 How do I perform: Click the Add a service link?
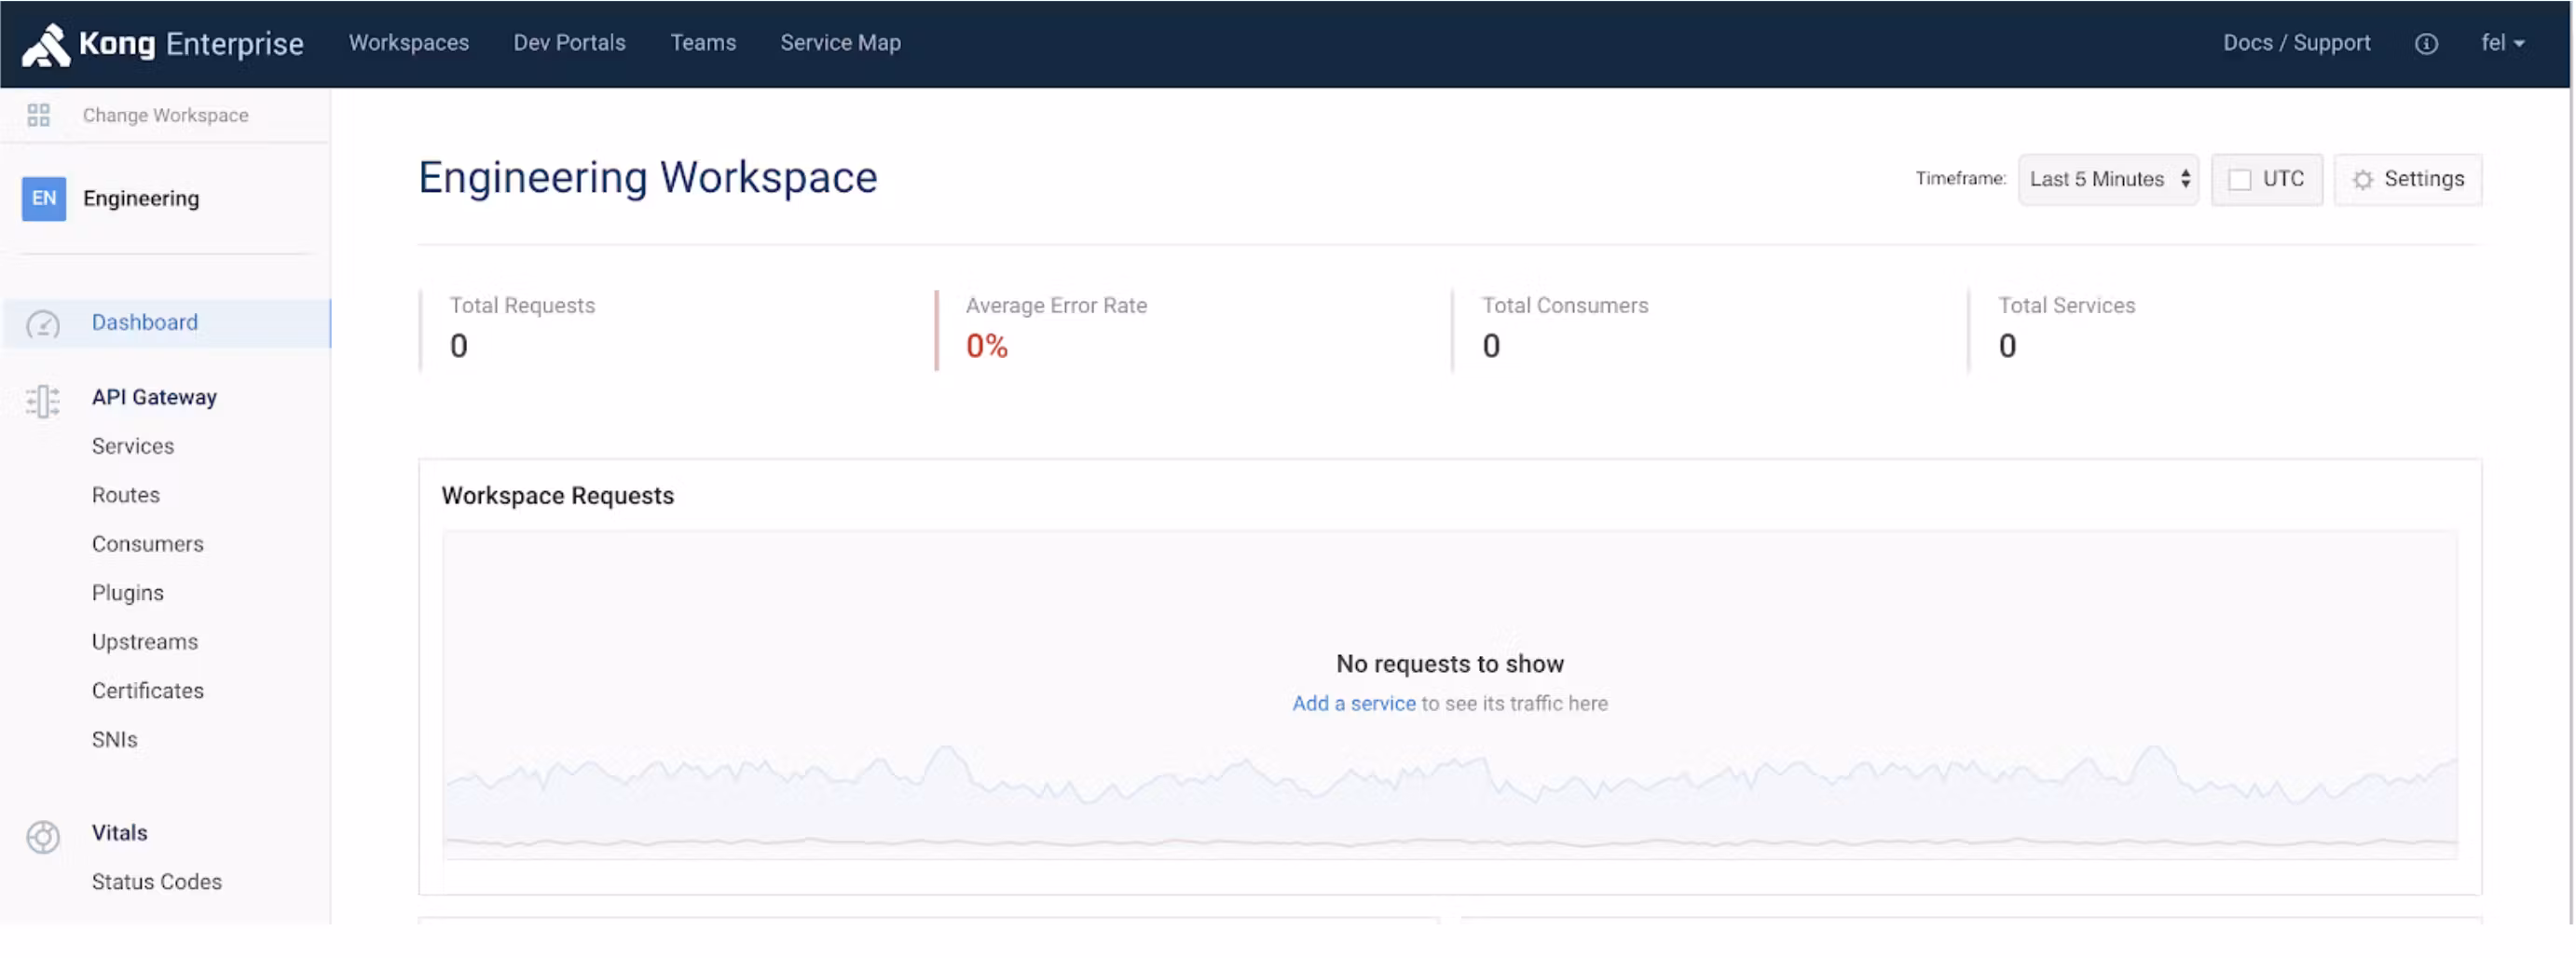1353,703
